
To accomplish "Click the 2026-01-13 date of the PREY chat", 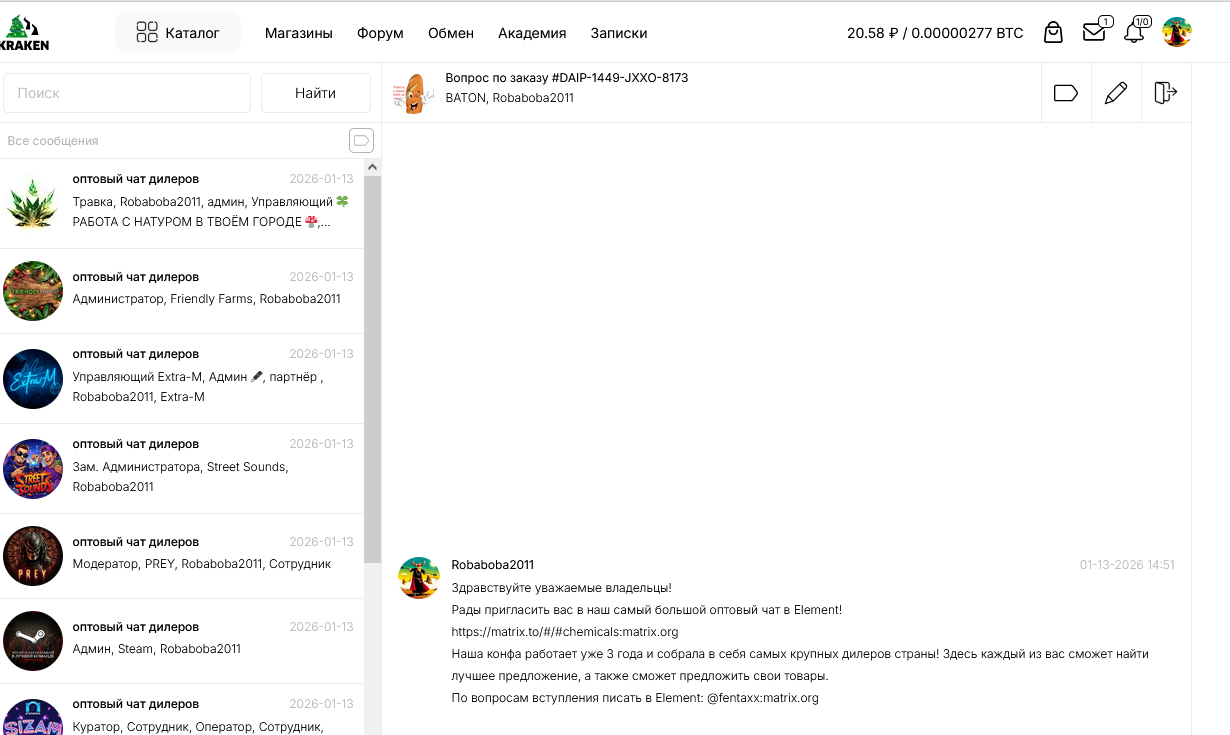I will (321, 542).
